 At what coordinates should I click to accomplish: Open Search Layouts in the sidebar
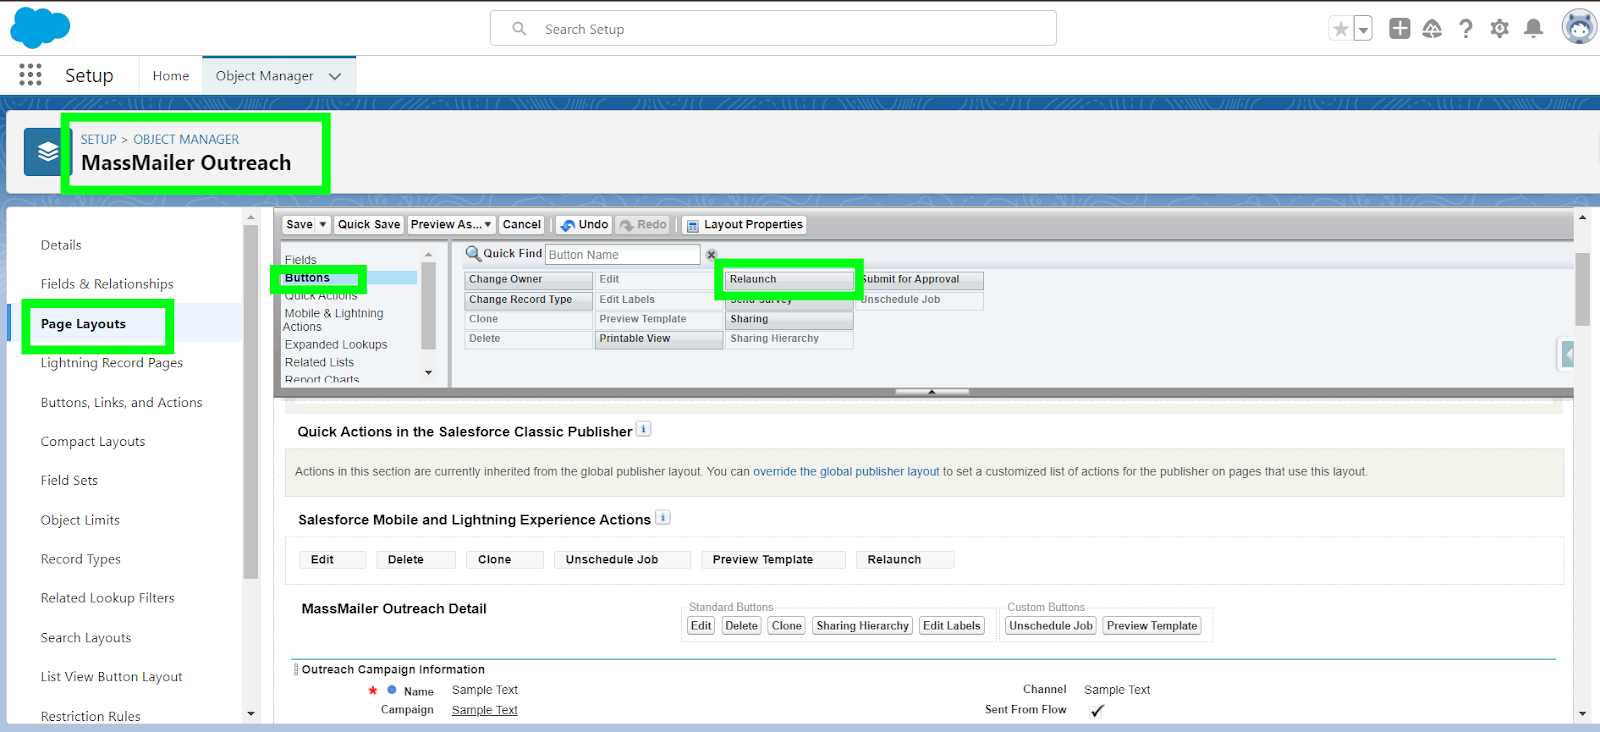(x=86, y=637)
